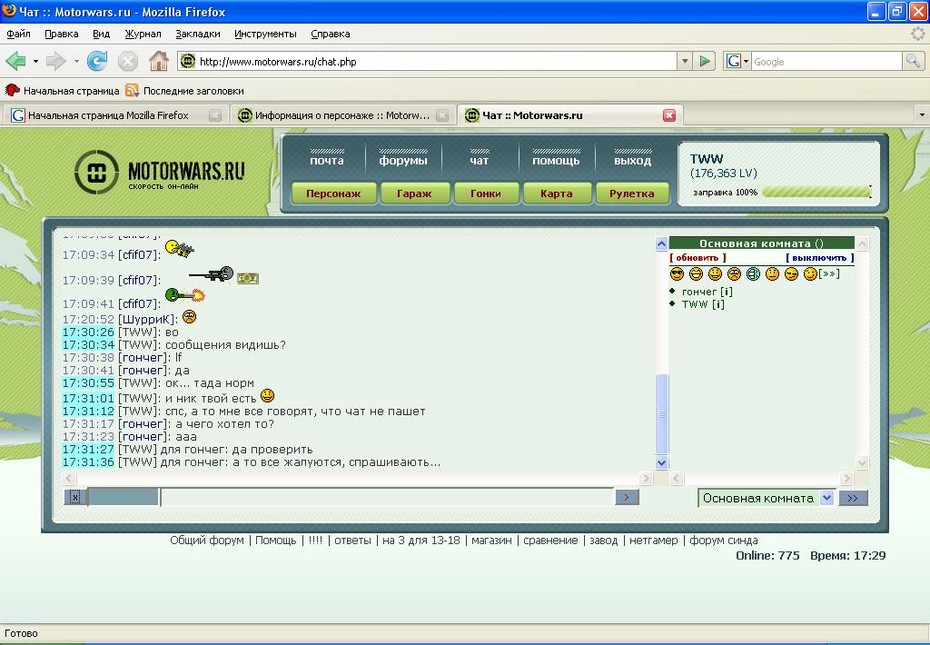Open форумы in site navigation
The width and height of the screenshot is (930, 645).
tap(403, 160)
